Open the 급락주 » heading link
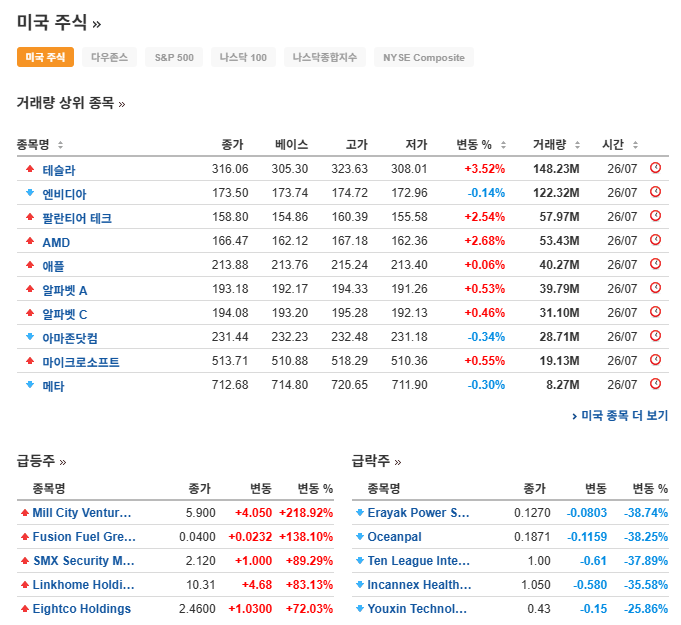681x625 pixels. (377, 461)
